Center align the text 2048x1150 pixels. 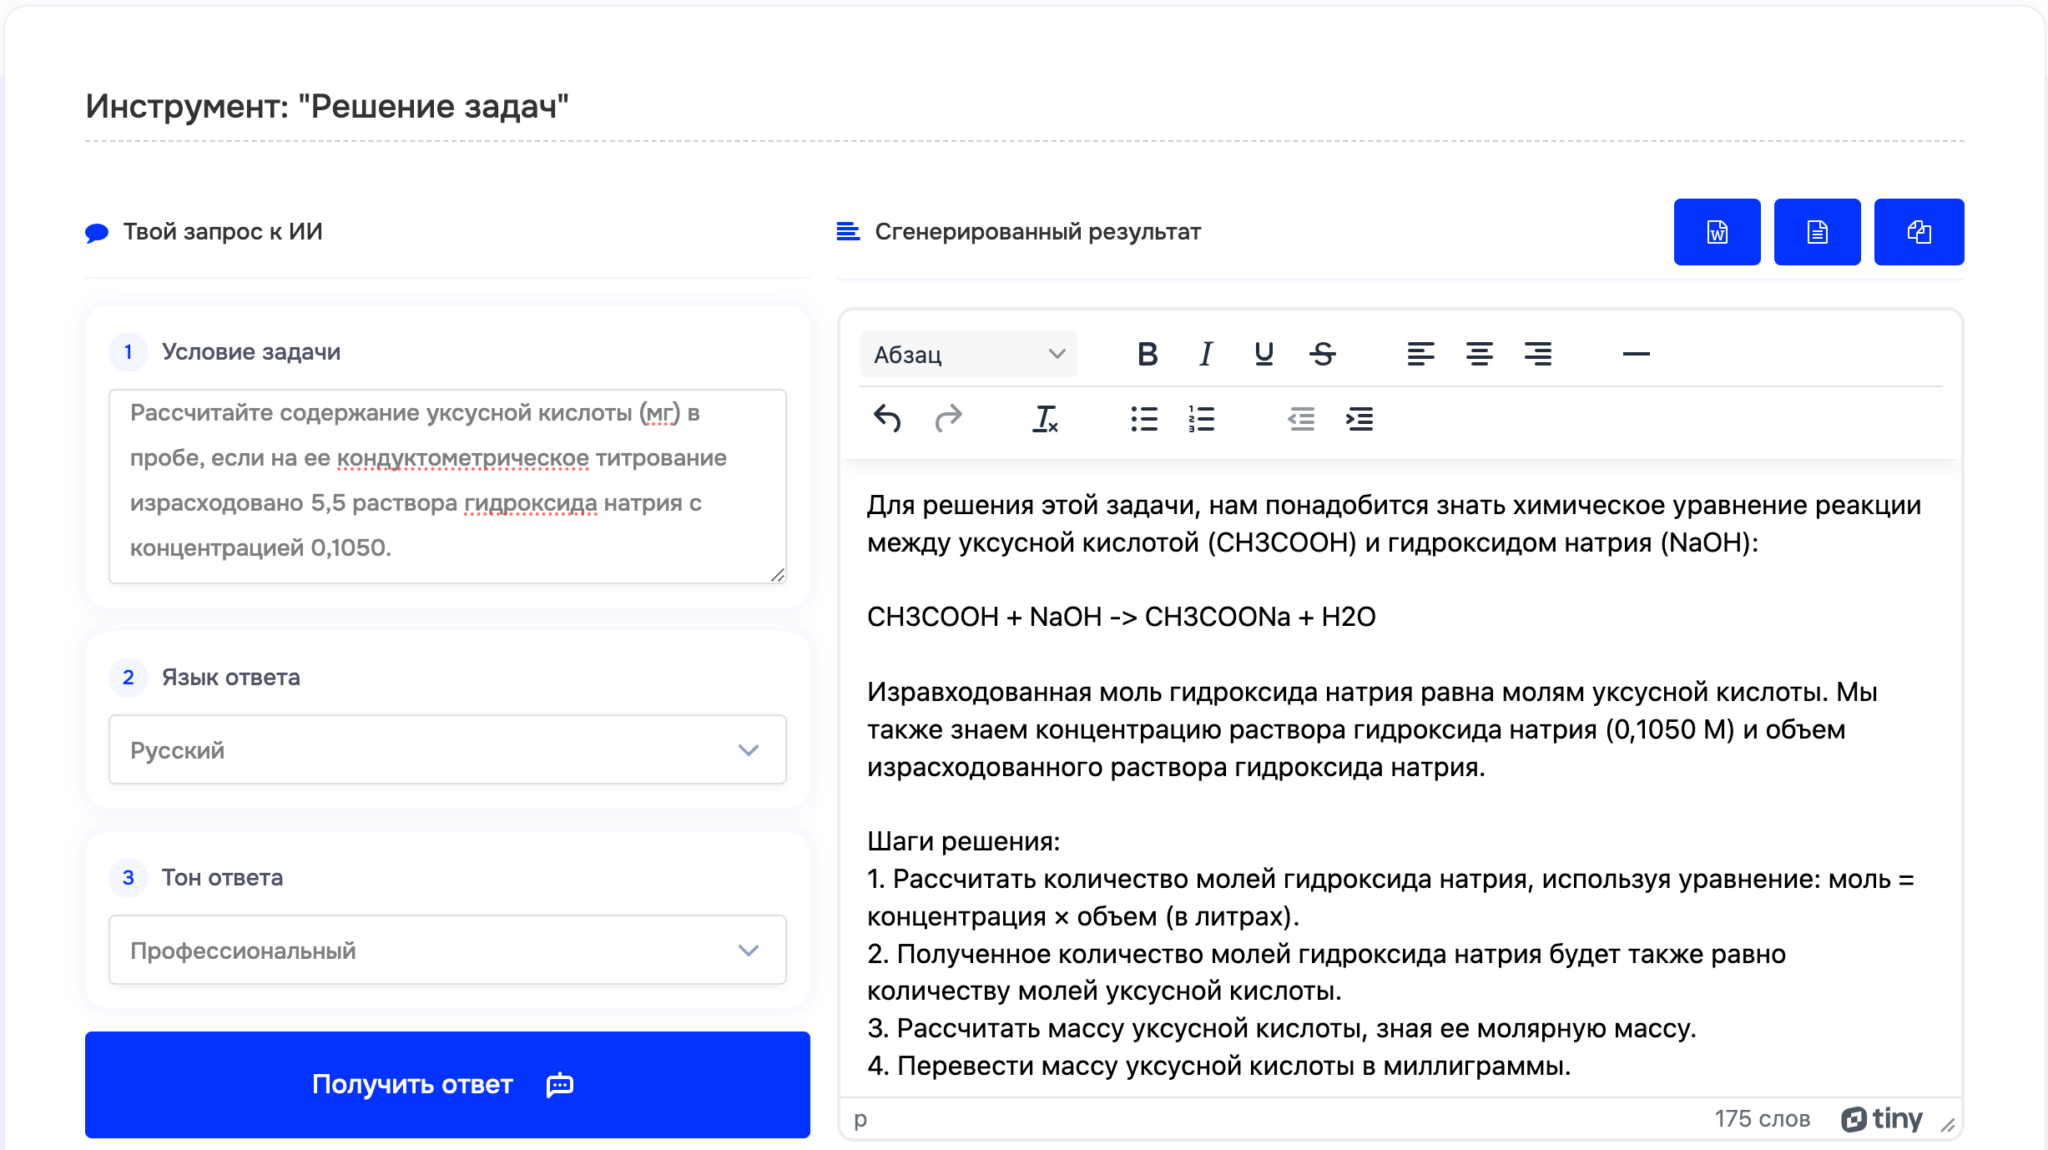point(1479,354)
